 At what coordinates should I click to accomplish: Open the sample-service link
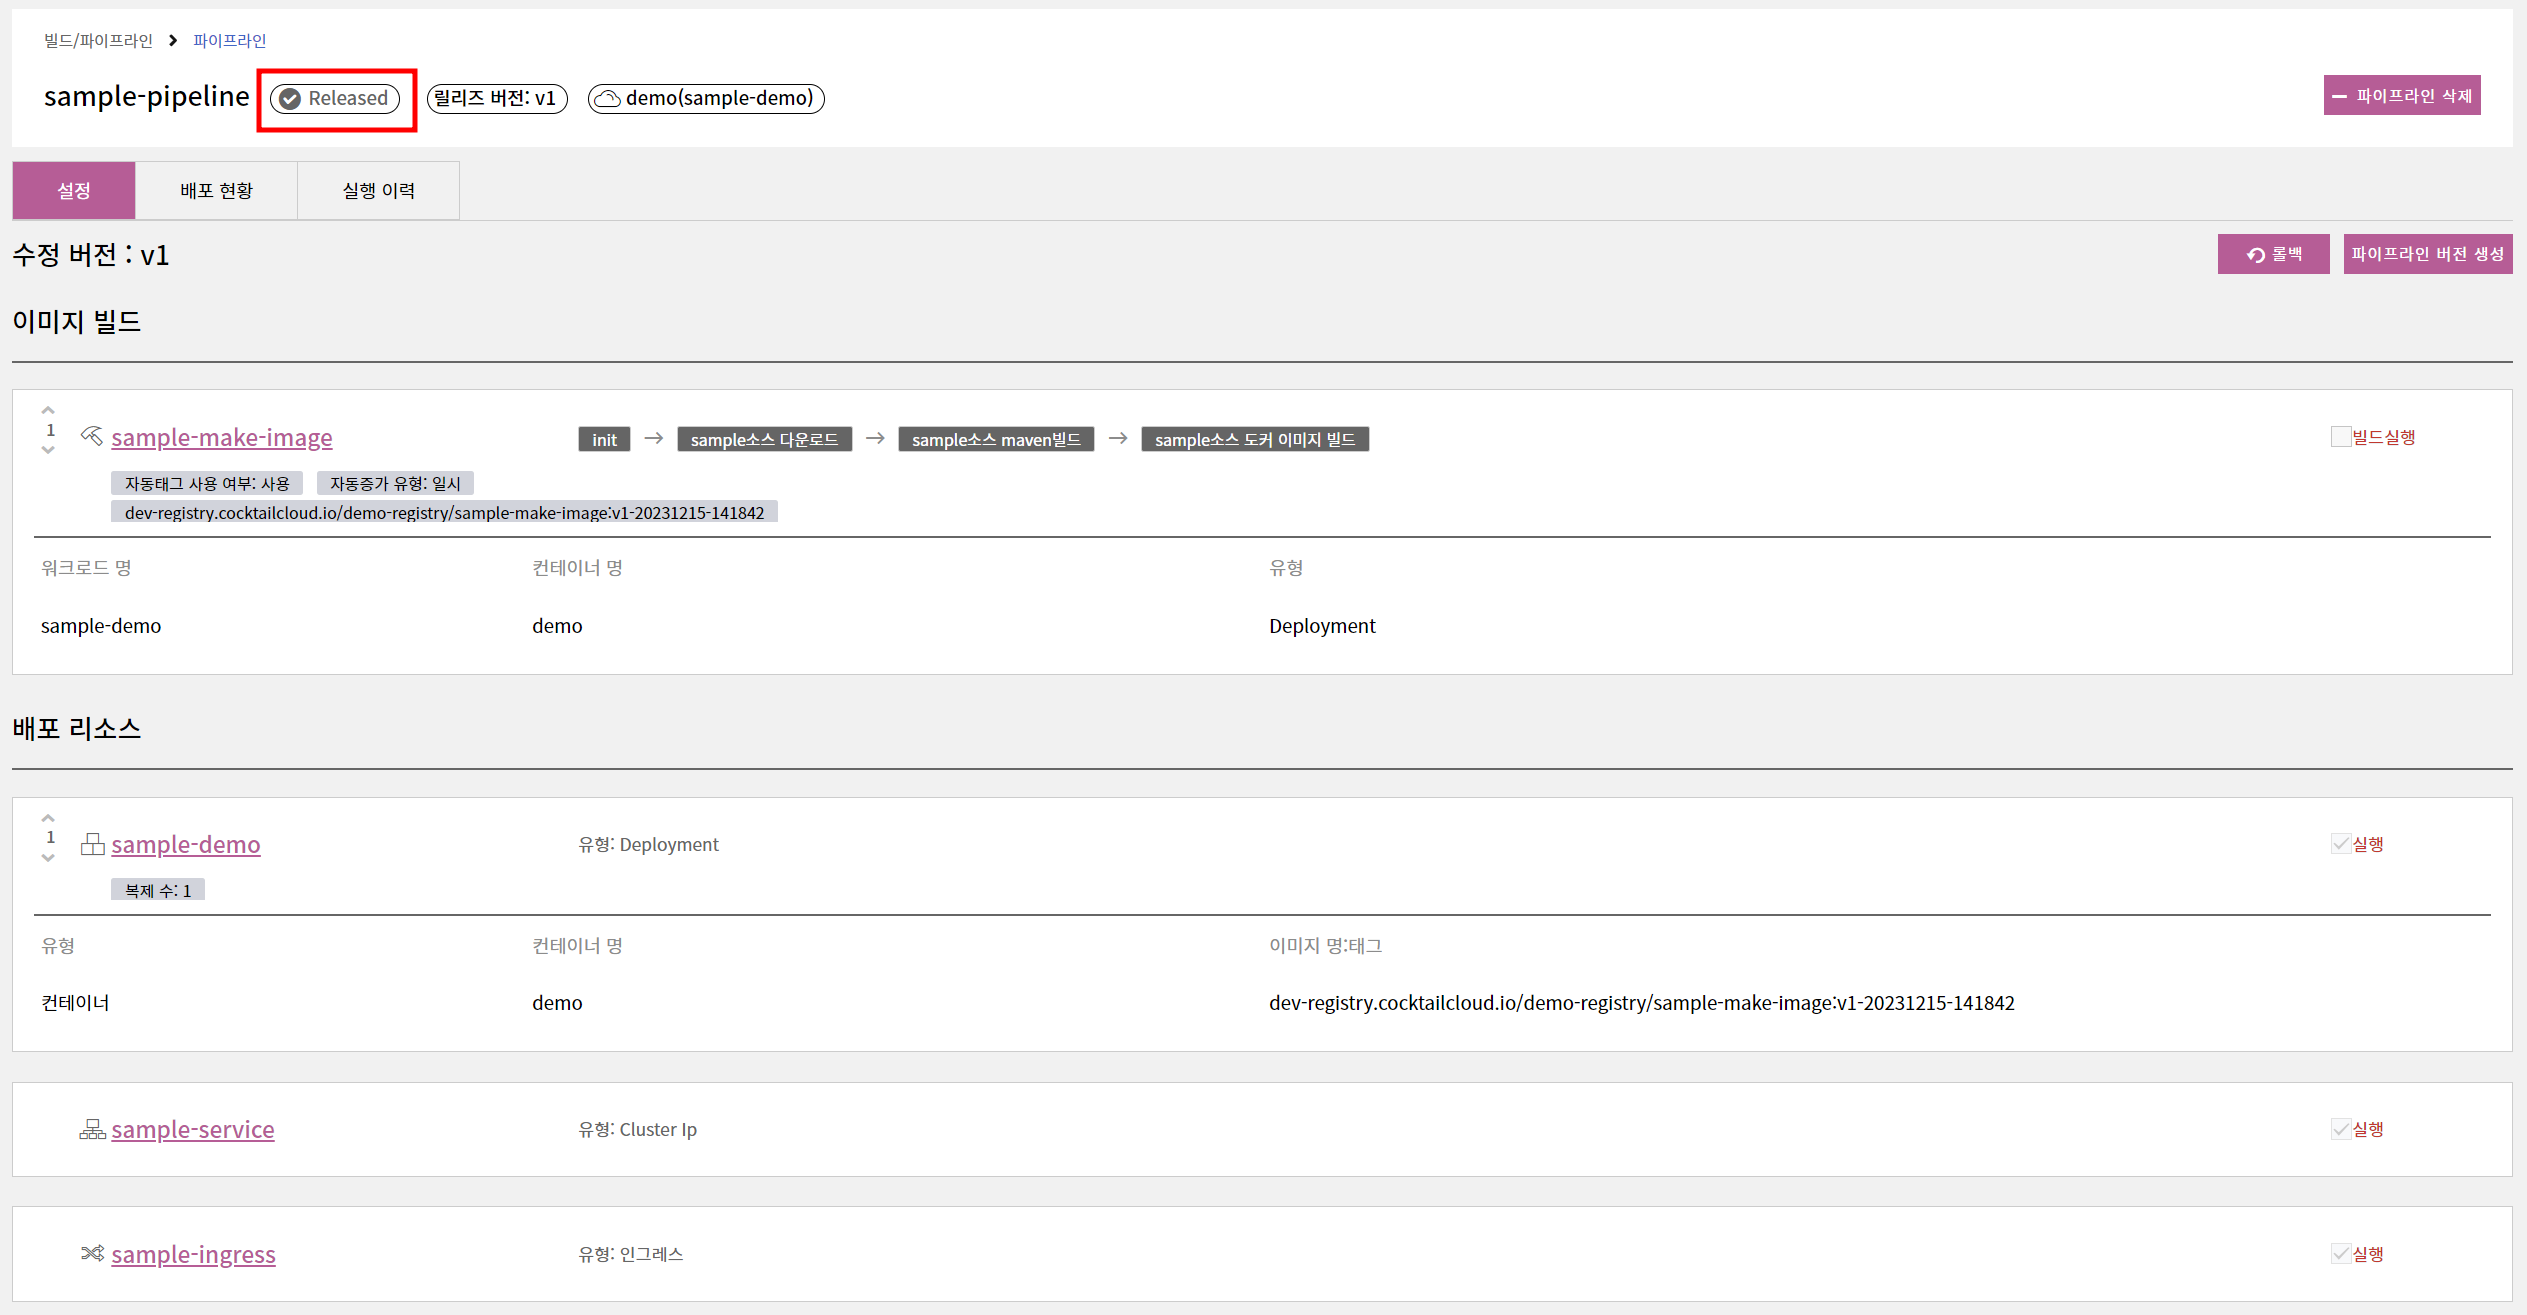tap(192, 1129)
